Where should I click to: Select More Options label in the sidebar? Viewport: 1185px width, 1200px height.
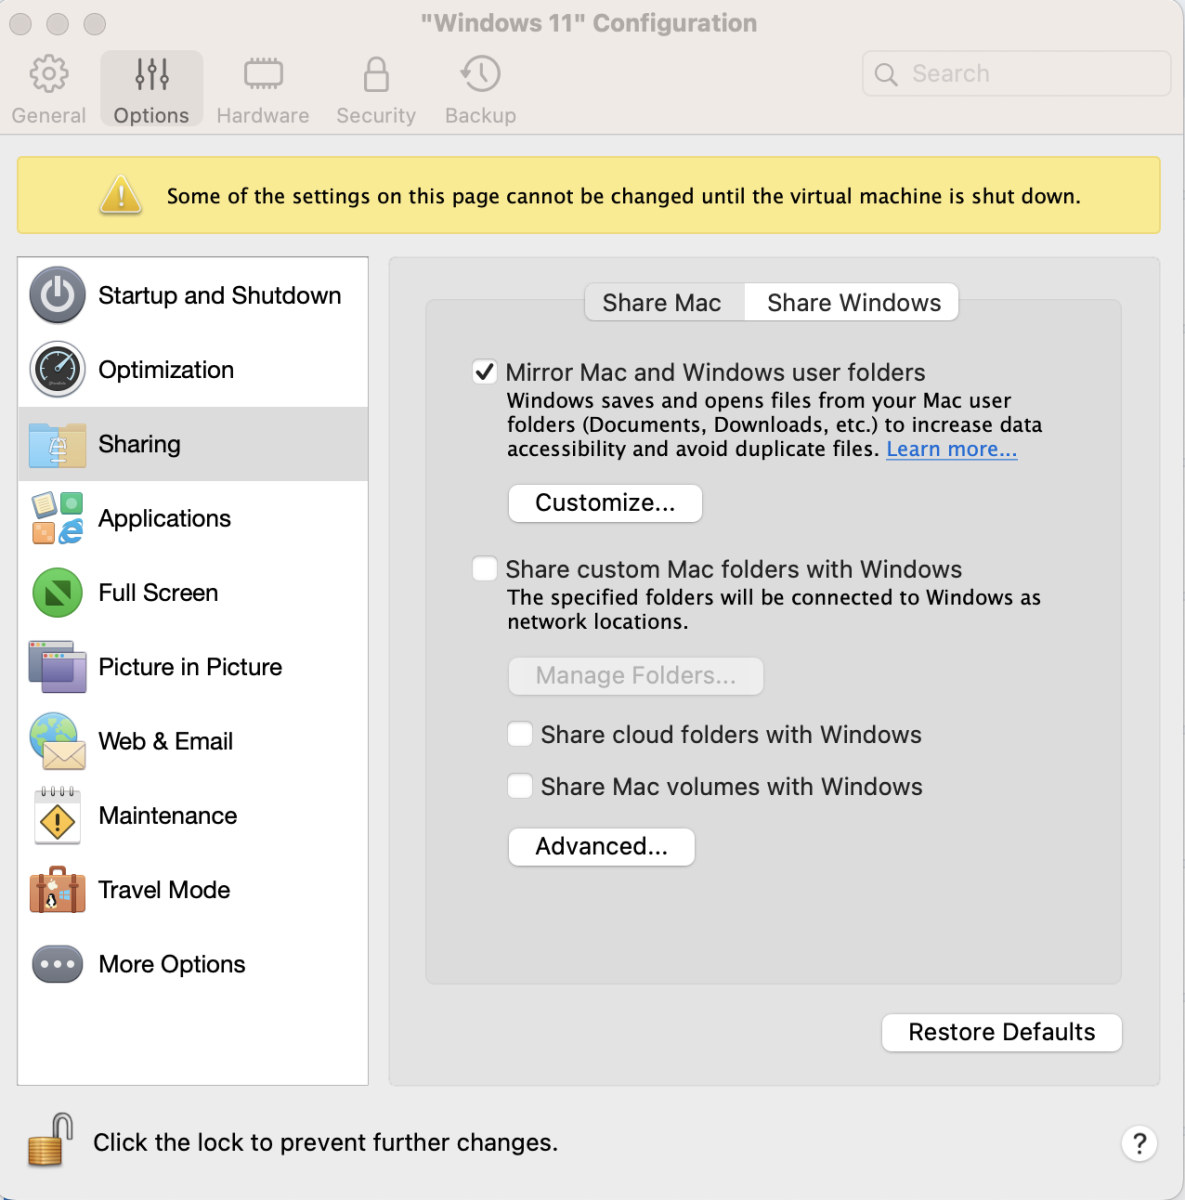[172, 964]
